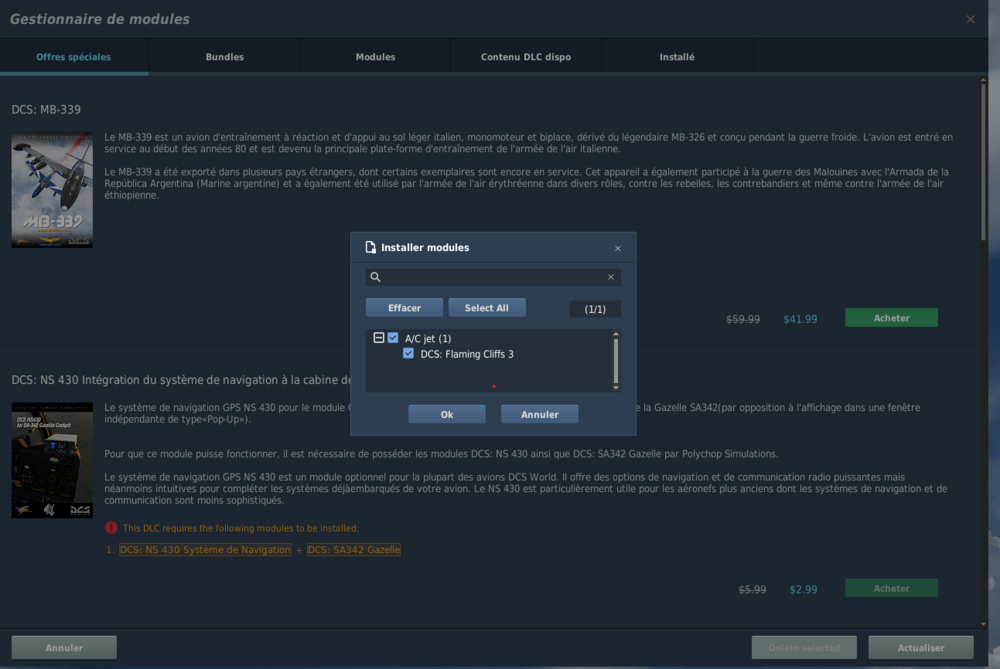This screenshot has height=669, width=1000.
Task: Switch to the Offres spéciales tab
Action: (x=74, y=57)
